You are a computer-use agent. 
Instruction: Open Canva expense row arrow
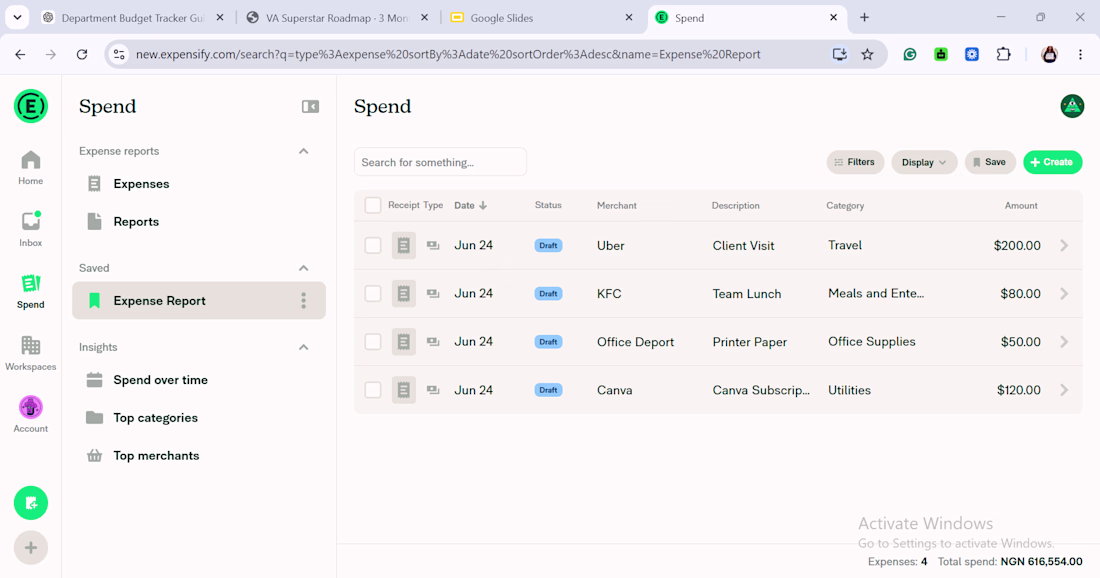coord(1064,390)
